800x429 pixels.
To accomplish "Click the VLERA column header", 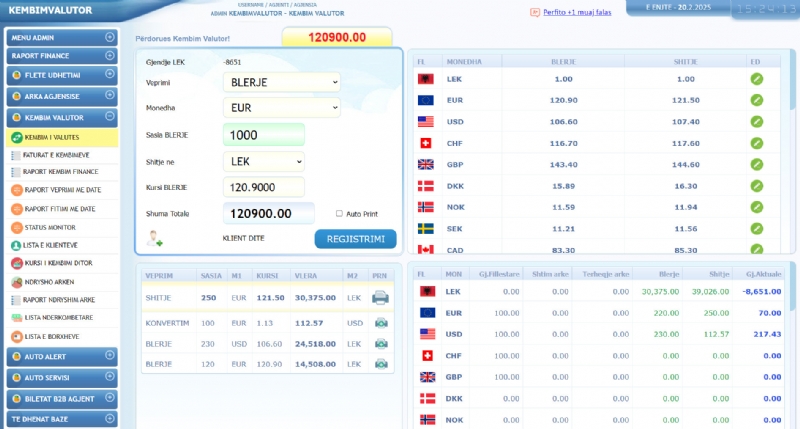I will click(x=306, y=275).
